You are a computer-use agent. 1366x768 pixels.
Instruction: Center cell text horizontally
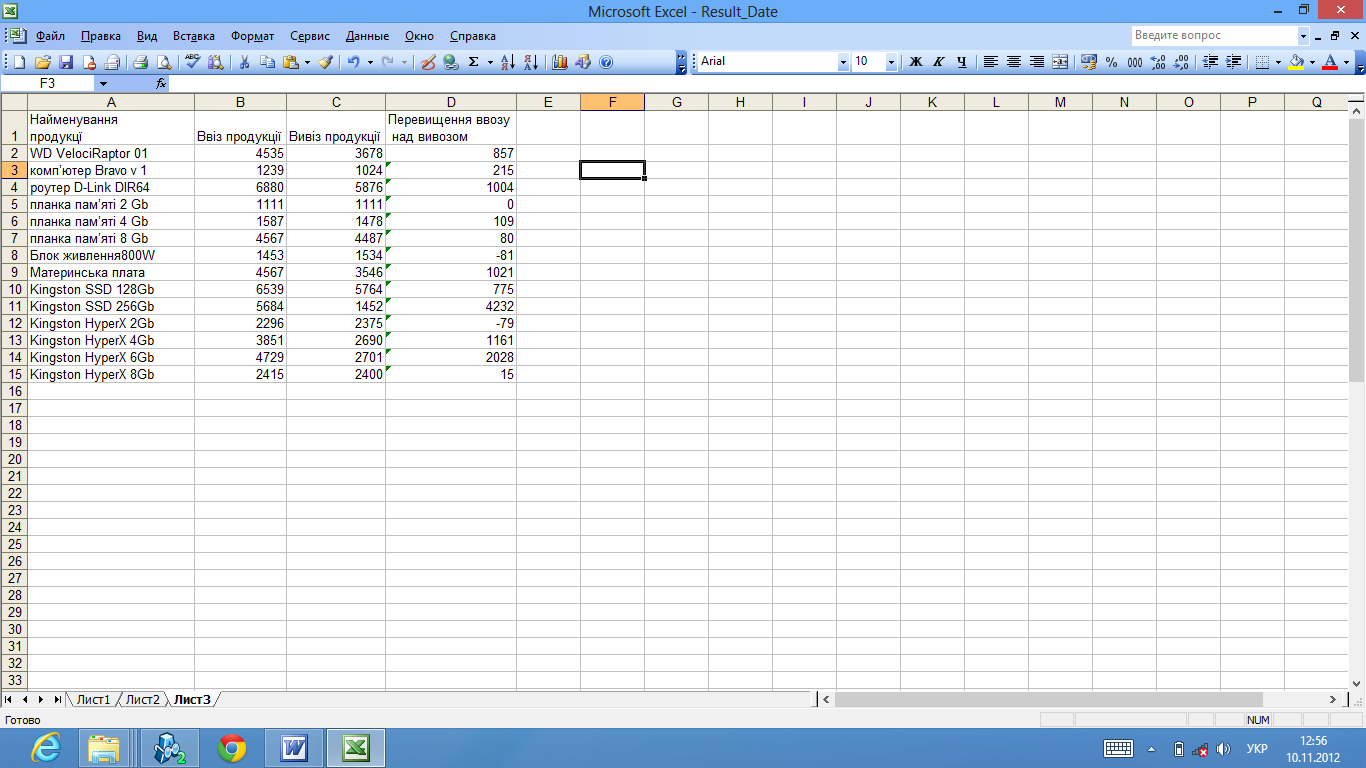(x=1014, y=62)
